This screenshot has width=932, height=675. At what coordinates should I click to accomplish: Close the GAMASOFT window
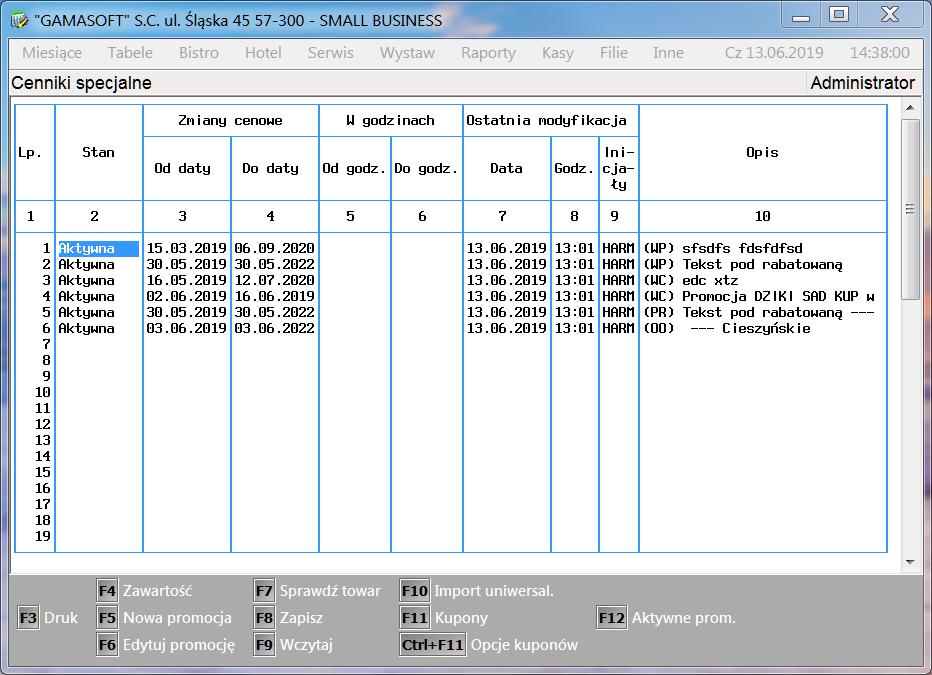click(890, 14)
